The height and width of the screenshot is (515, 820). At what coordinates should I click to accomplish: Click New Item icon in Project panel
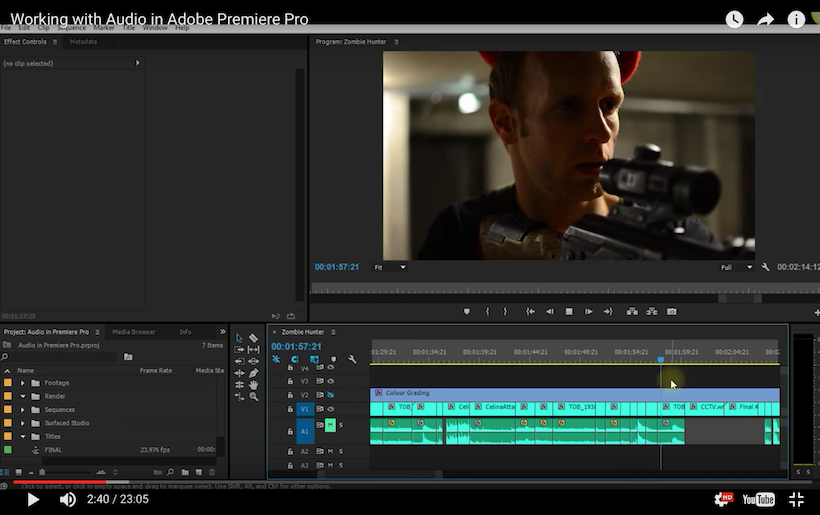point(199,472)
